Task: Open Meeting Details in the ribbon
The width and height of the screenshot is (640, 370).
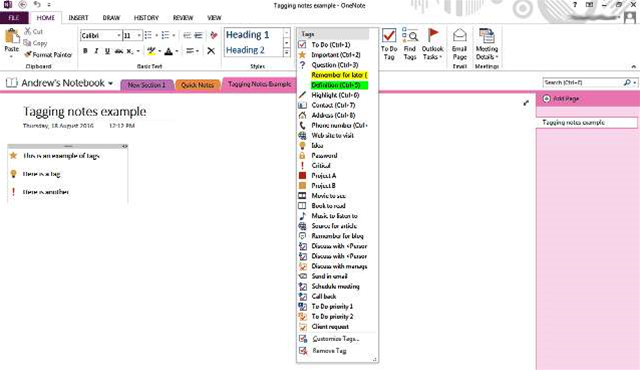Action: pyautogui.click(x=487, y=44)
